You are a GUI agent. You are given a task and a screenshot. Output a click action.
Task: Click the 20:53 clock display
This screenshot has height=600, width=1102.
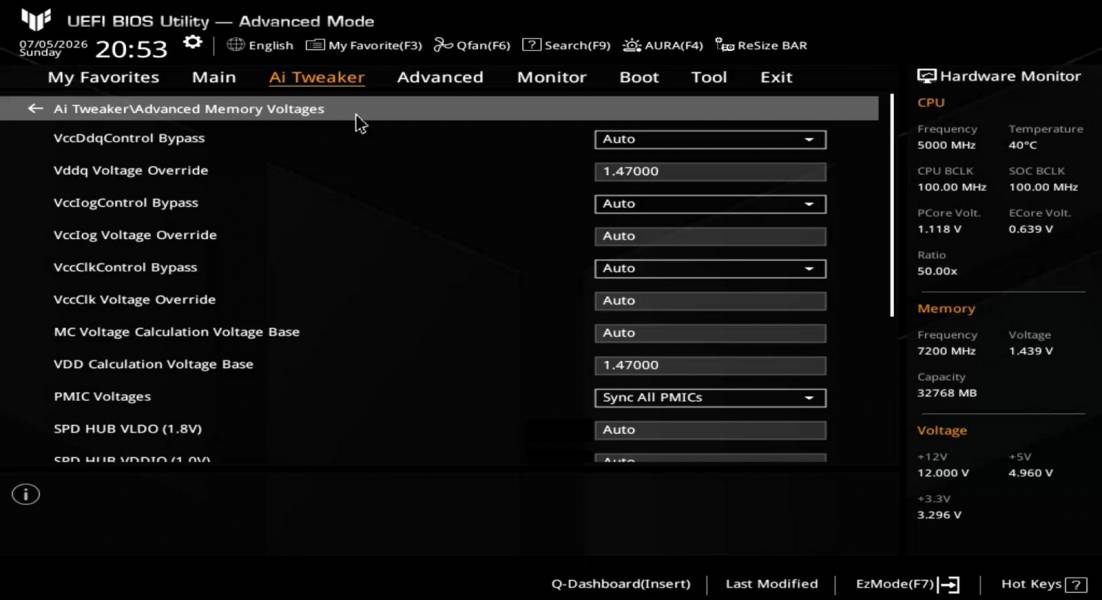point(131,49)
